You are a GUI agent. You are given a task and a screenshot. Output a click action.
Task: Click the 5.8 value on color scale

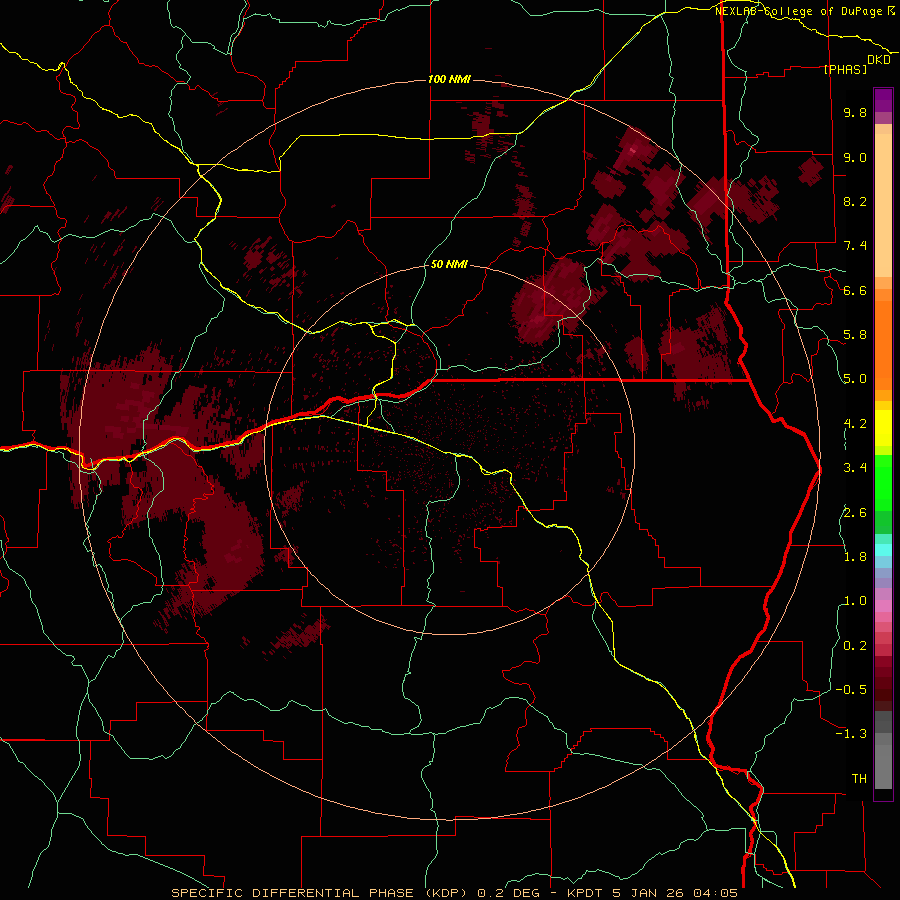click(855, 335)
